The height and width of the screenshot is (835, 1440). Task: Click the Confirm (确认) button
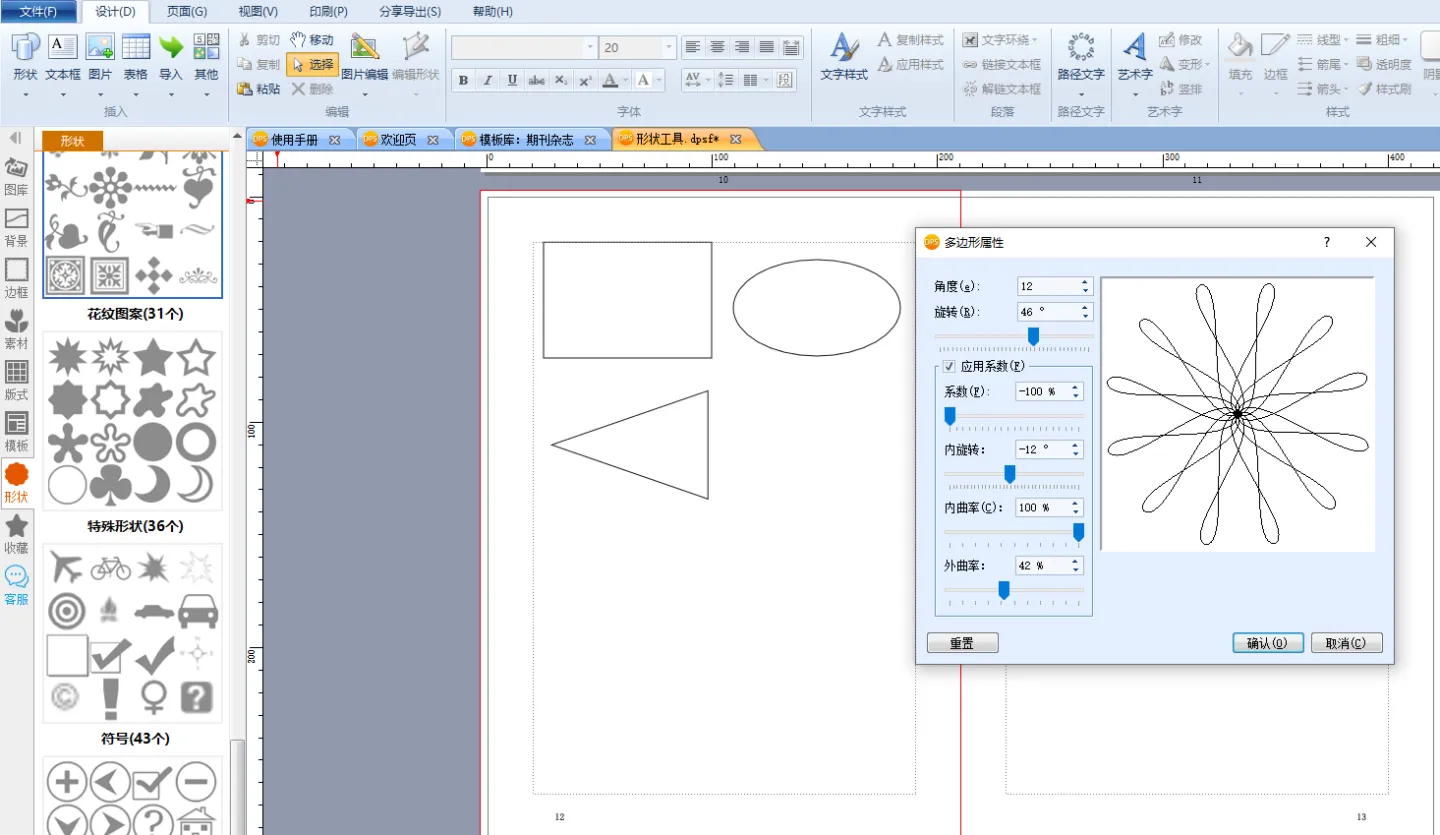(1267, 643)
